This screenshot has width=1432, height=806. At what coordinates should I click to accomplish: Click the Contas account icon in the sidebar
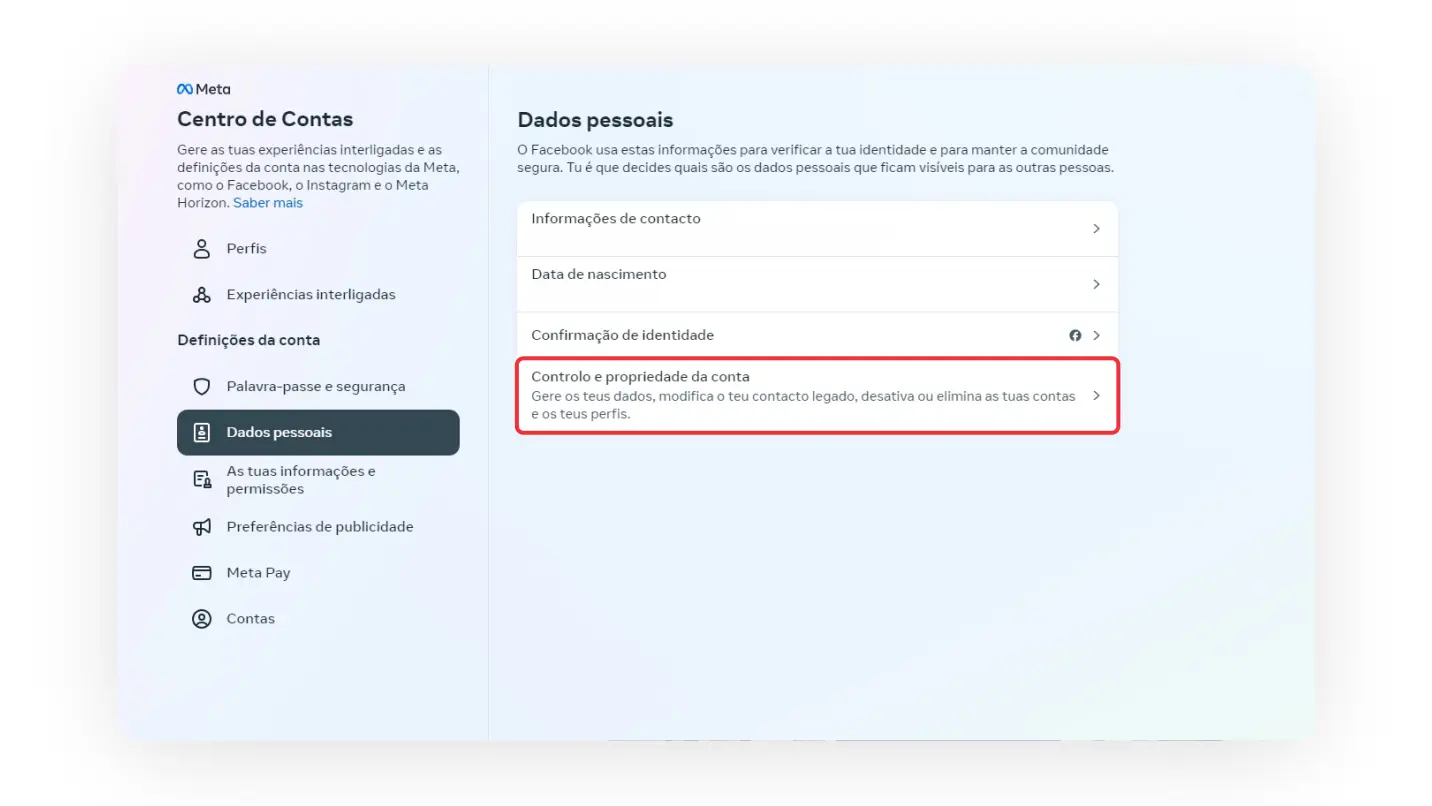click(x=202, y=618)
